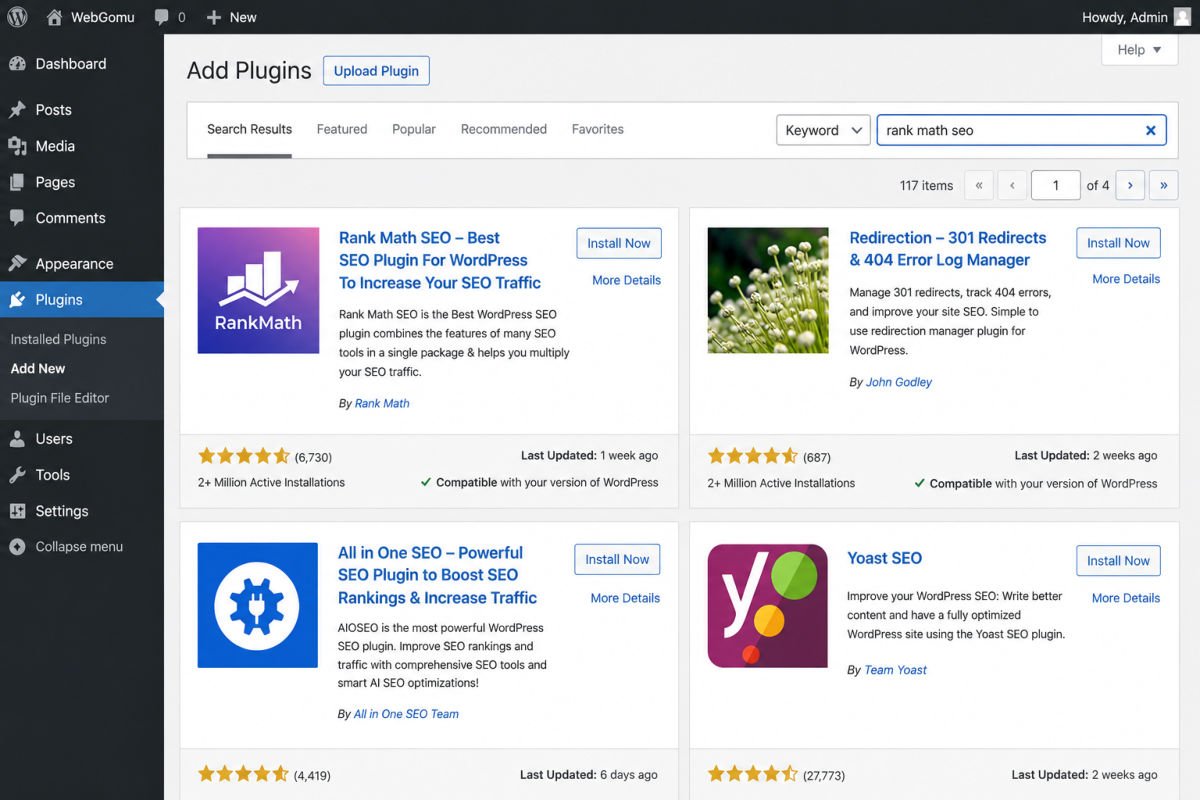Open Rank Math SEO plugin title link
This screenshot has width=1200, height=800.
(440, 260)
